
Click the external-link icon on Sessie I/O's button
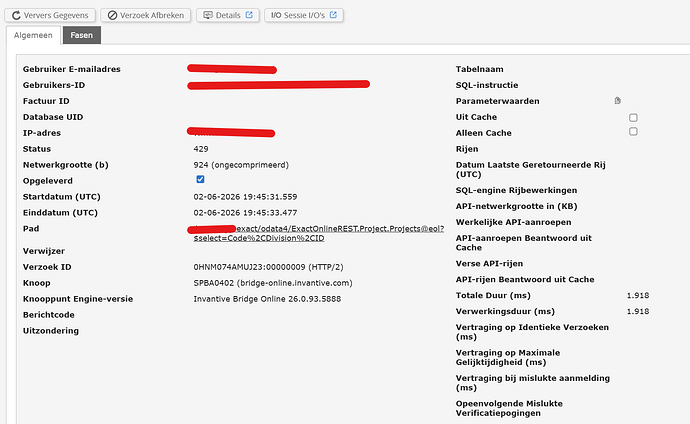pos(333,15)
